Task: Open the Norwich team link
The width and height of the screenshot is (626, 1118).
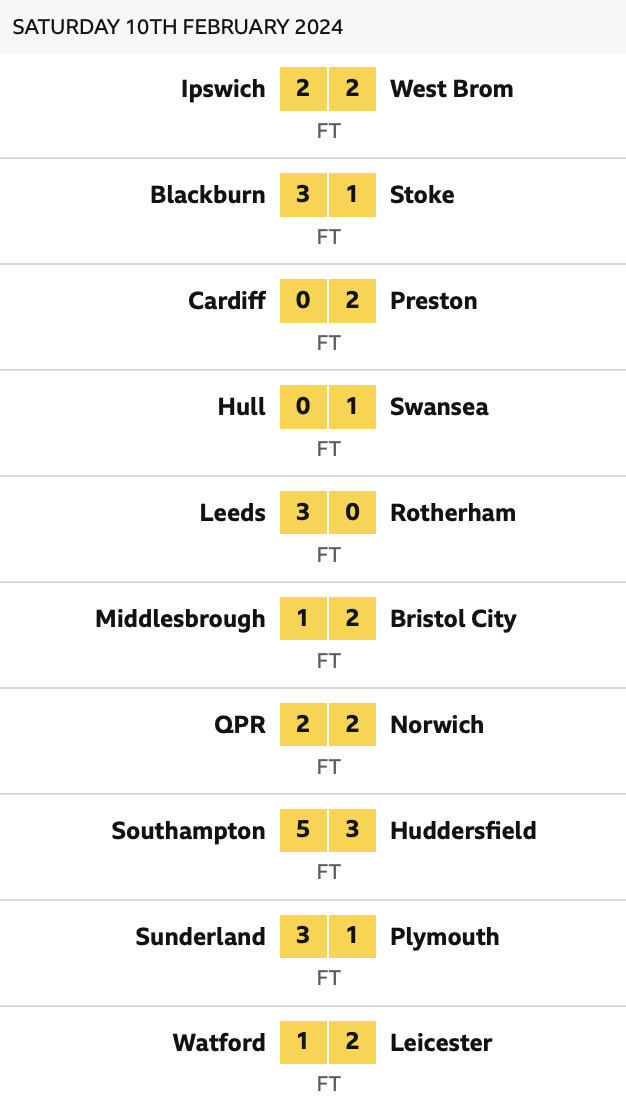Action: pyautogui.click(x=437, y=725)
